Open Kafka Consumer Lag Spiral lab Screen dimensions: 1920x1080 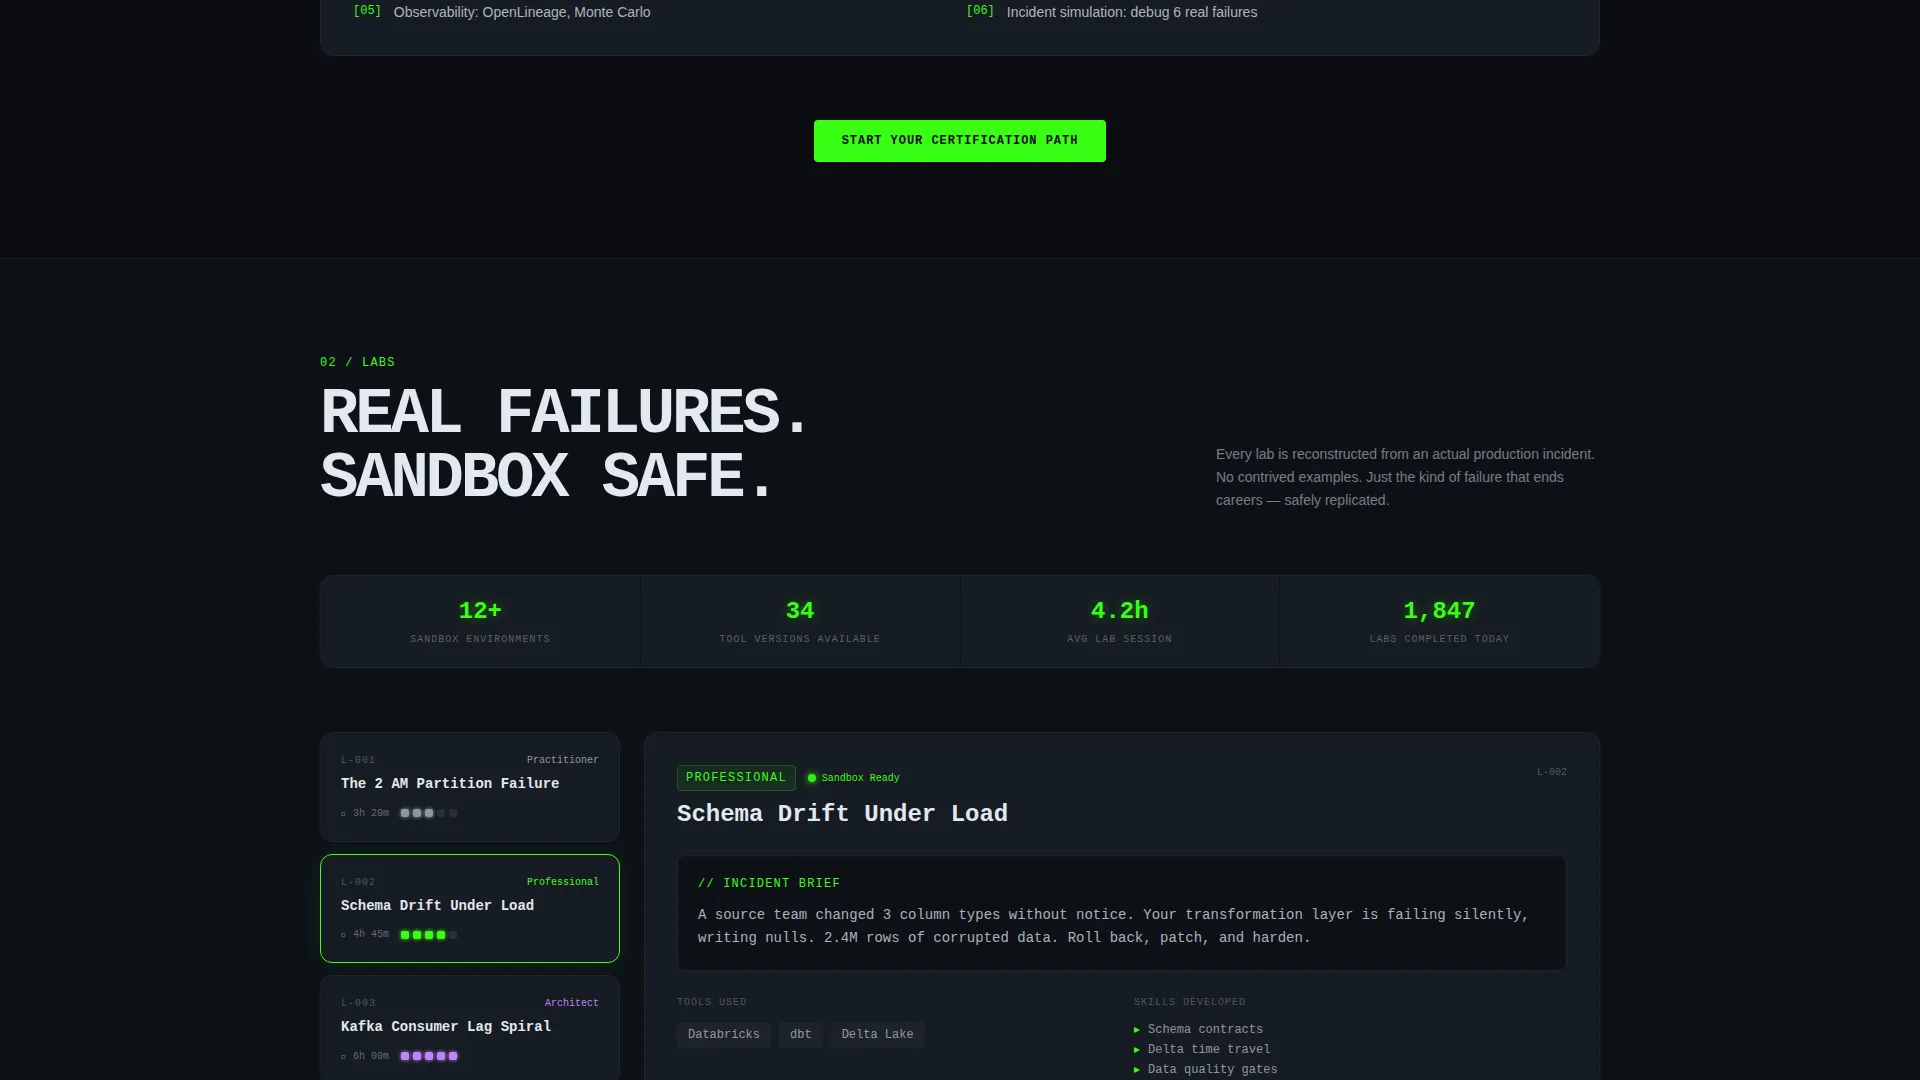coord(470,1028)
